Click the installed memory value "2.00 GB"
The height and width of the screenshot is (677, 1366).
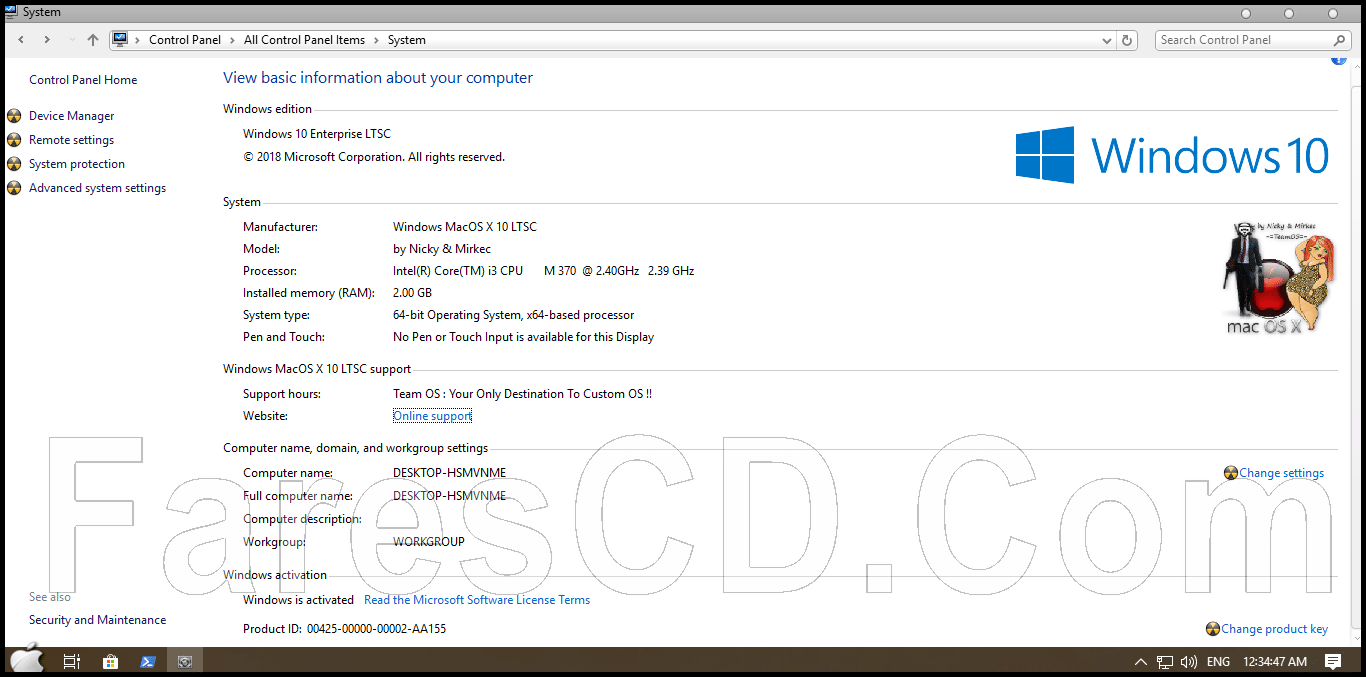coord(412,293)
